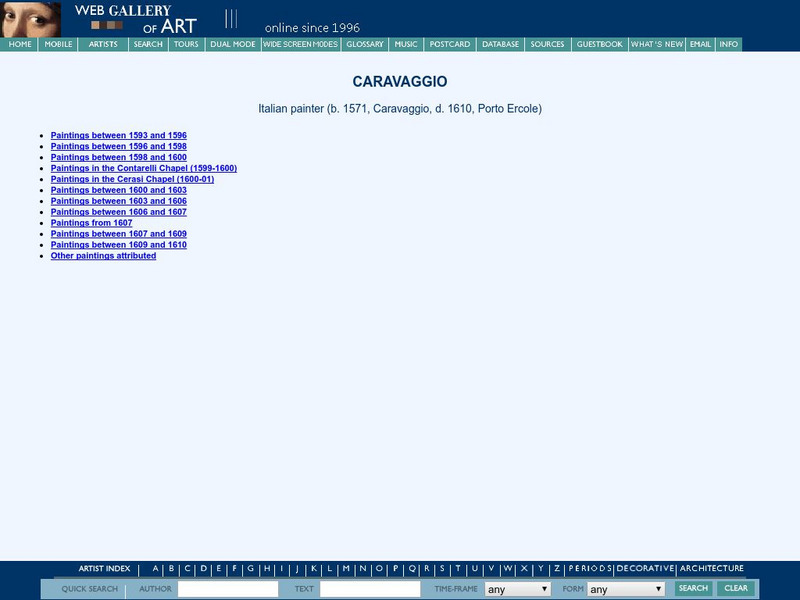Viewport: 800px width, 600px height.
Task: Switch to DUAL MODE
Action: click(233, 44)
